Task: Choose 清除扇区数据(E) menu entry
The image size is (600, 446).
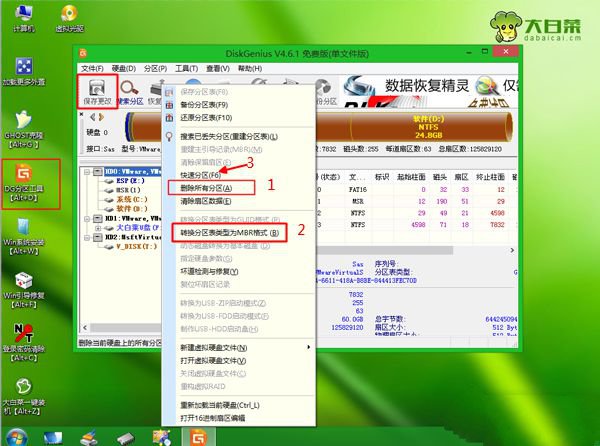Action: tap(205, 201)
